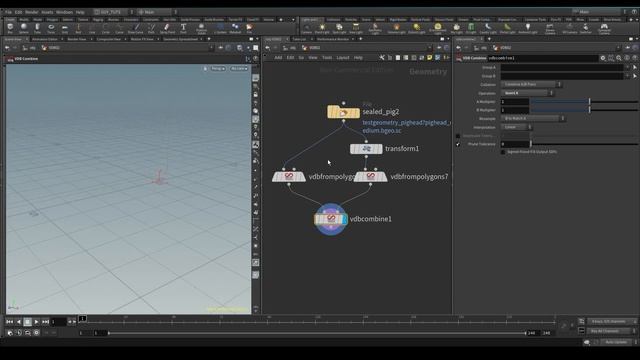
Task: Select the Grid shelf tool
Action: (x=64, y=28)
